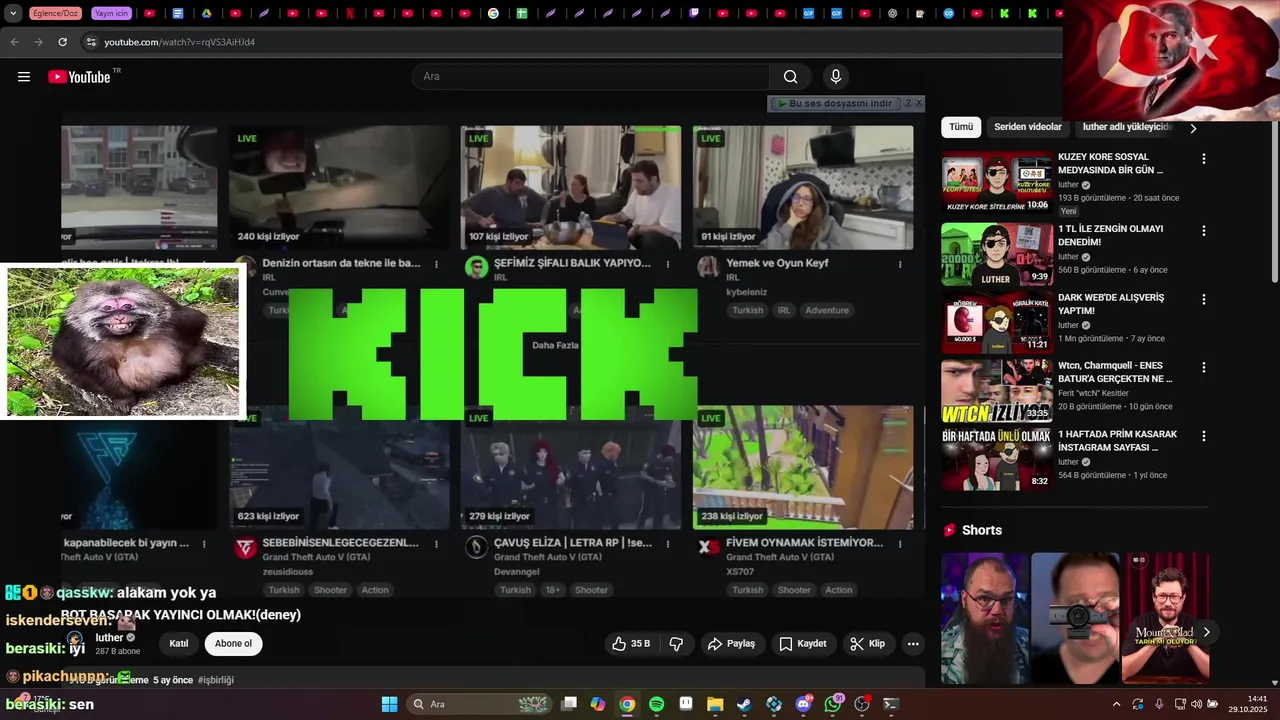1280x720 pixels.
Task: Open the video actions three-dot menu
Action: 913,644
